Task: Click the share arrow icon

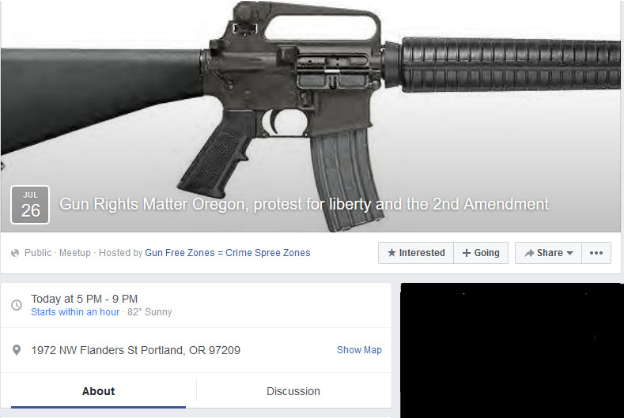Action: (x=529, y=253)
